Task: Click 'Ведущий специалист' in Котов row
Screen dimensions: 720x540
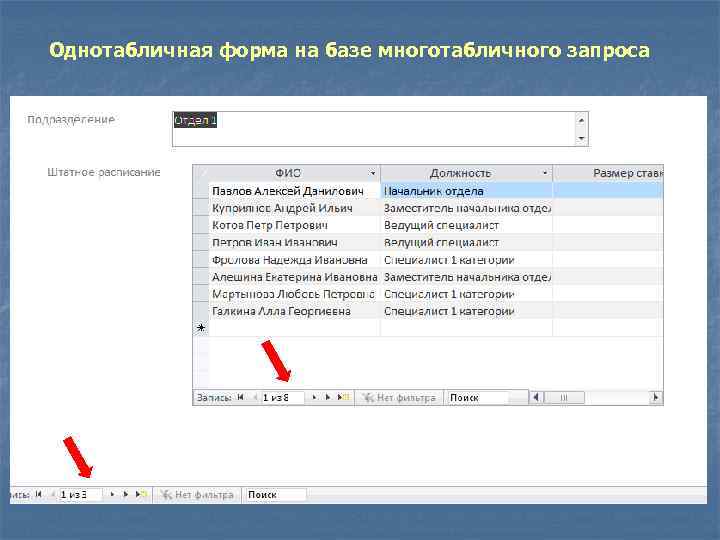Action: pos(467,225)
